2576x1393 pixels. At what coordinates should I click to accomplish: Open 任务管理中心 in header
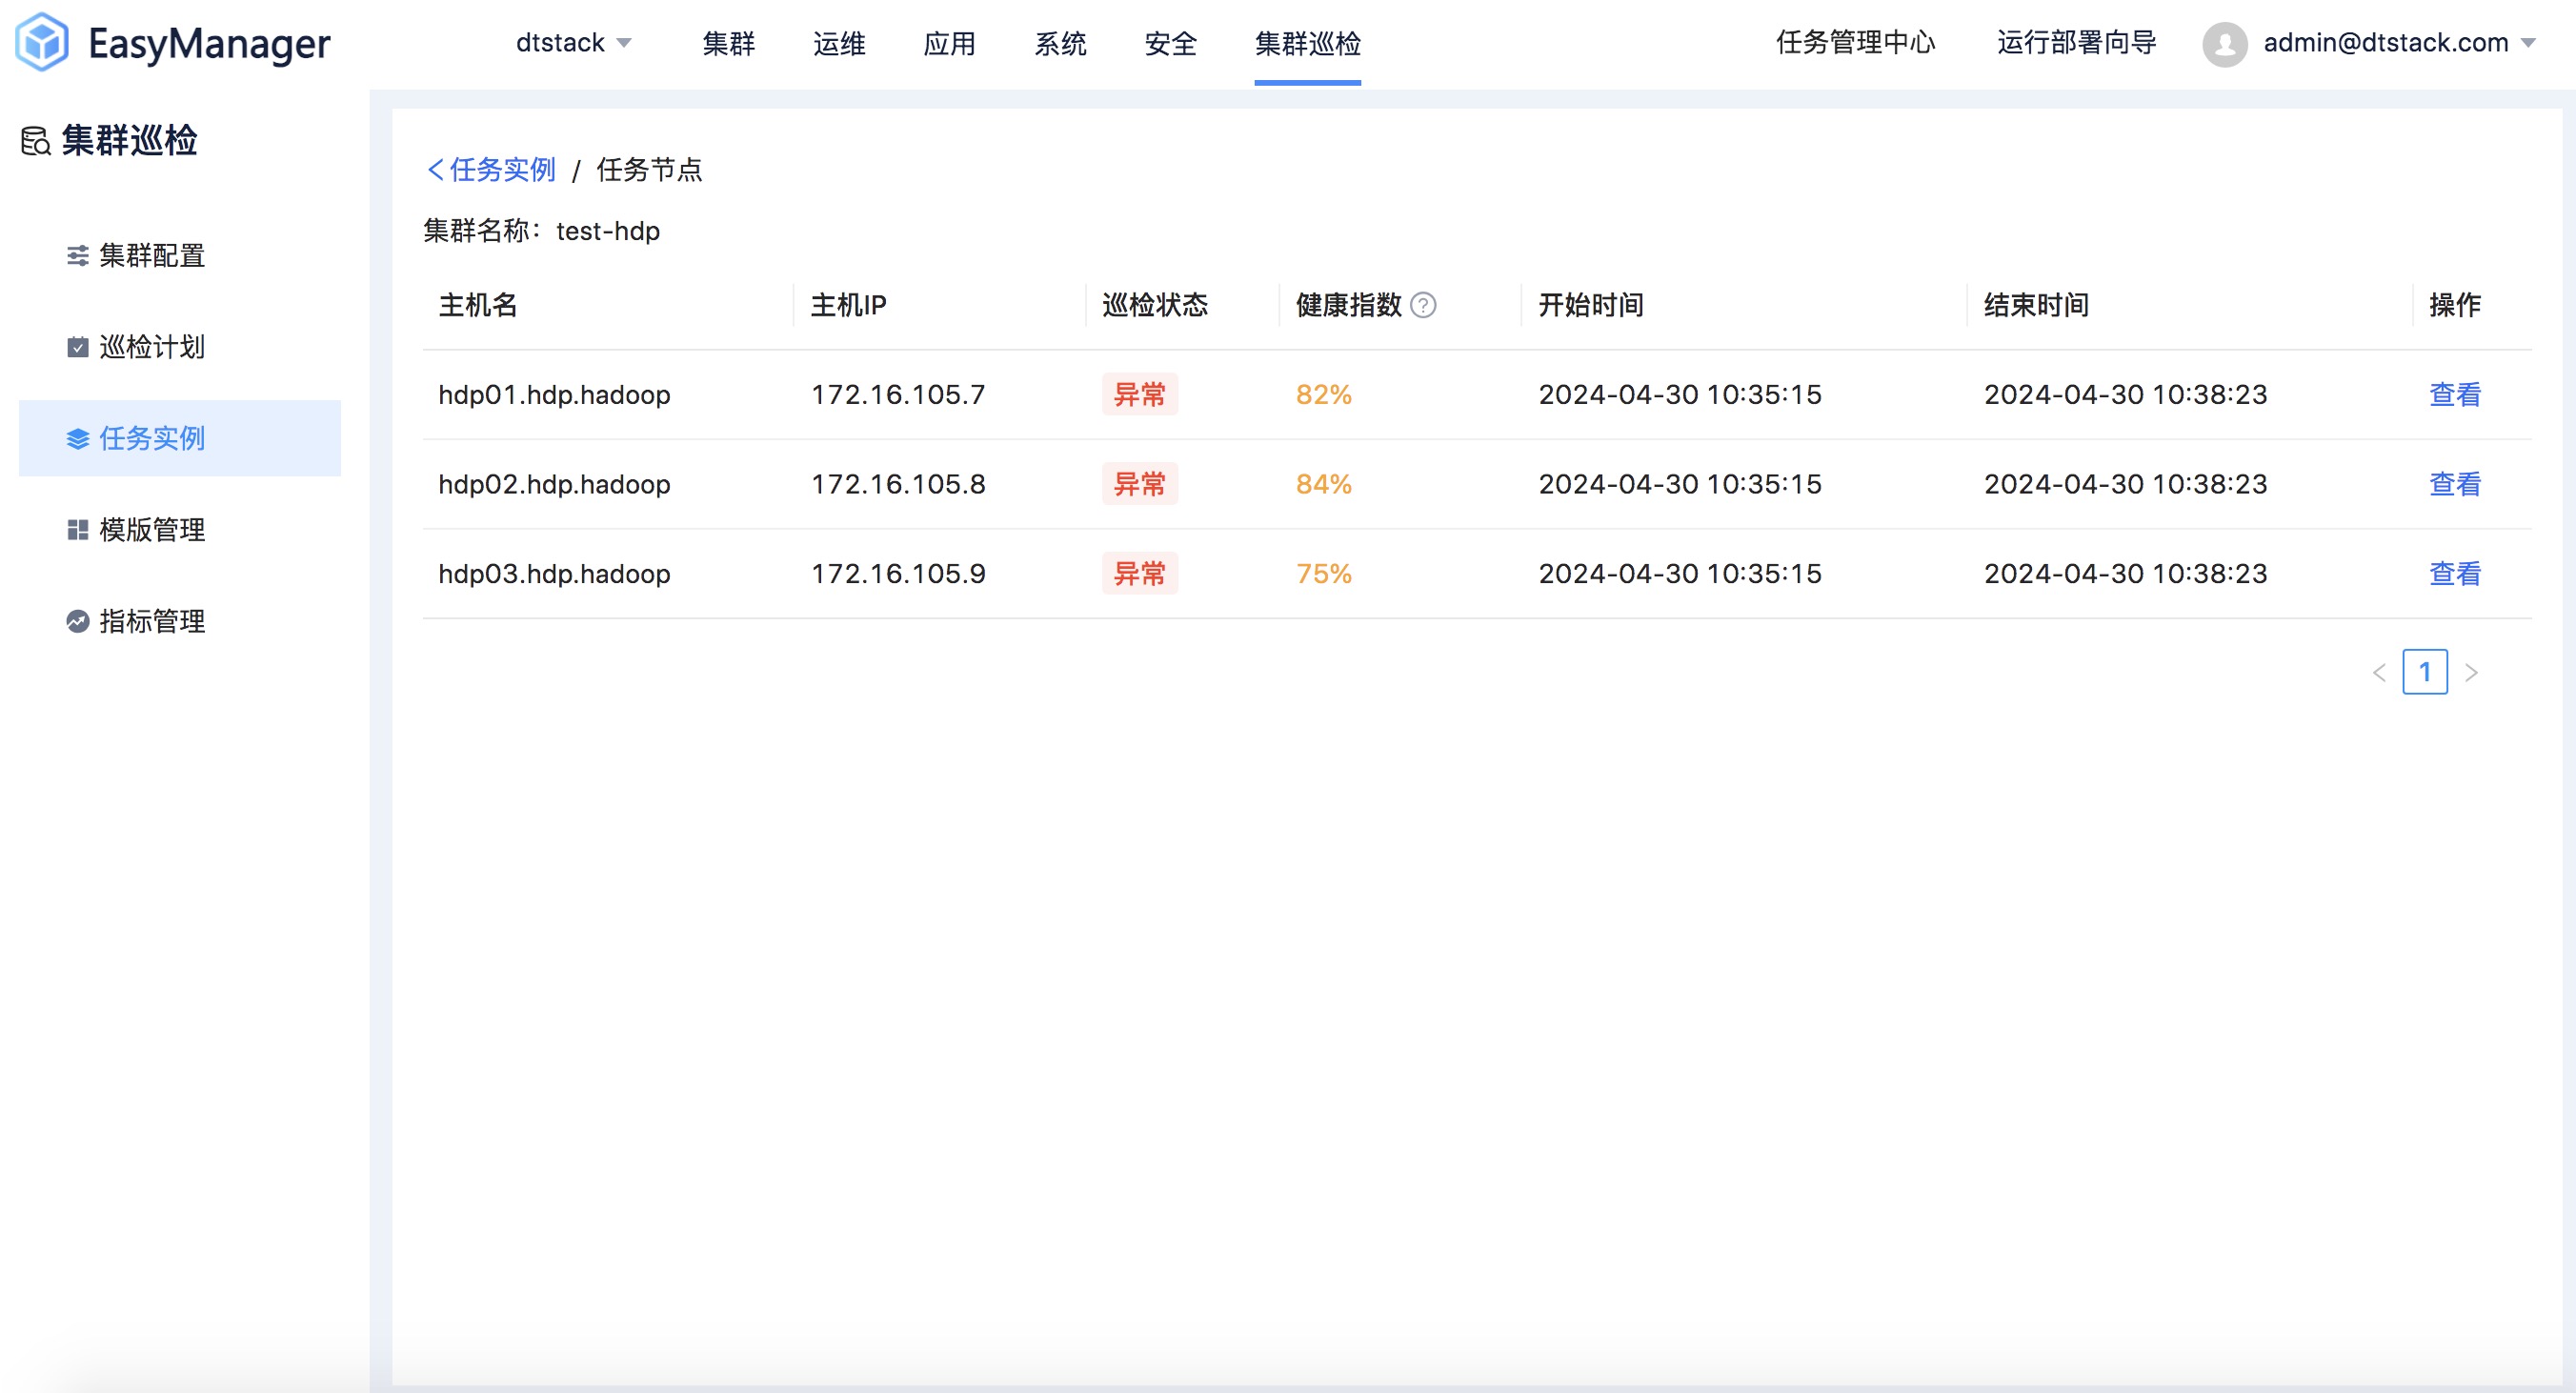click(1855, 43)
